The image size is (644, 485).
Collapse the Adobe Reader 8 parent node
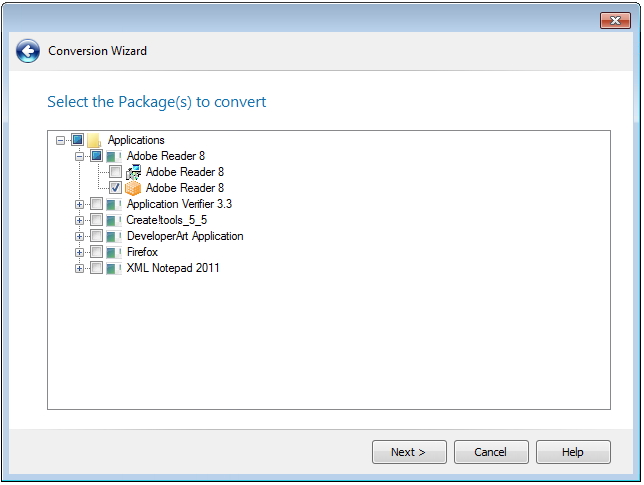[x=80, y=157]
